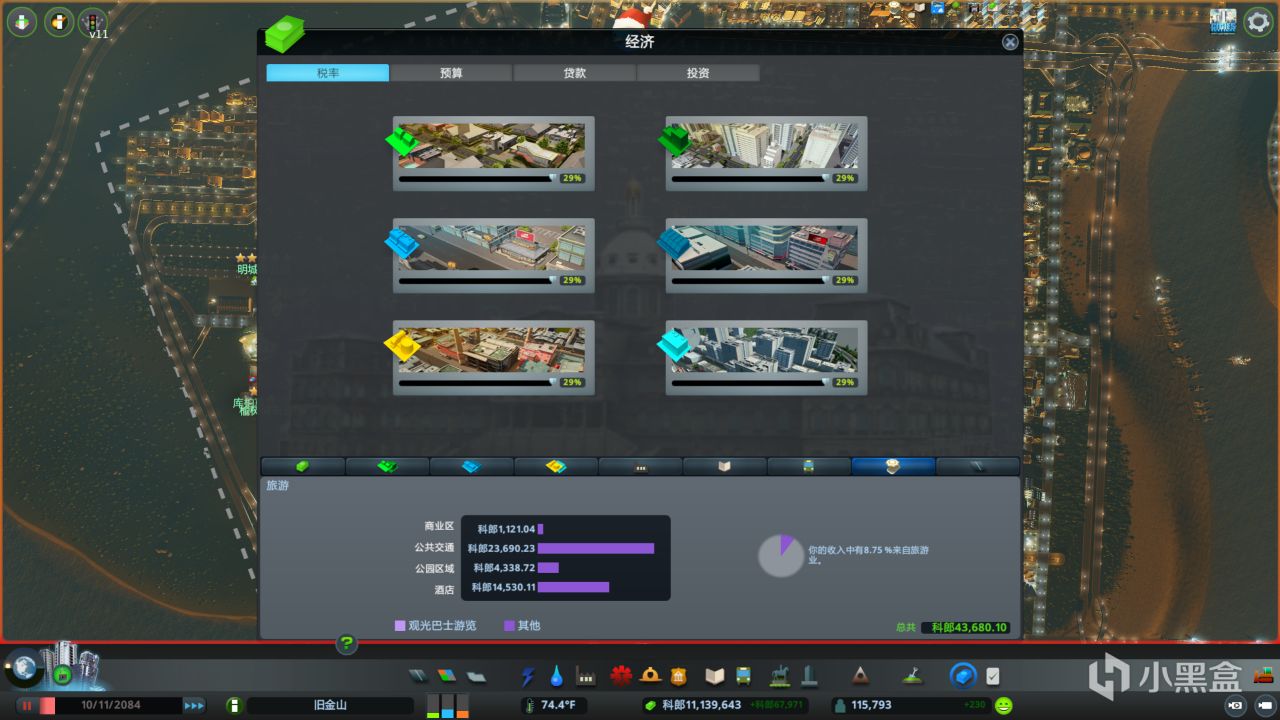Screen dimensions: 1280x720
Task: Open the zone demand RCI bars
Action: click(x=447, y=705)
